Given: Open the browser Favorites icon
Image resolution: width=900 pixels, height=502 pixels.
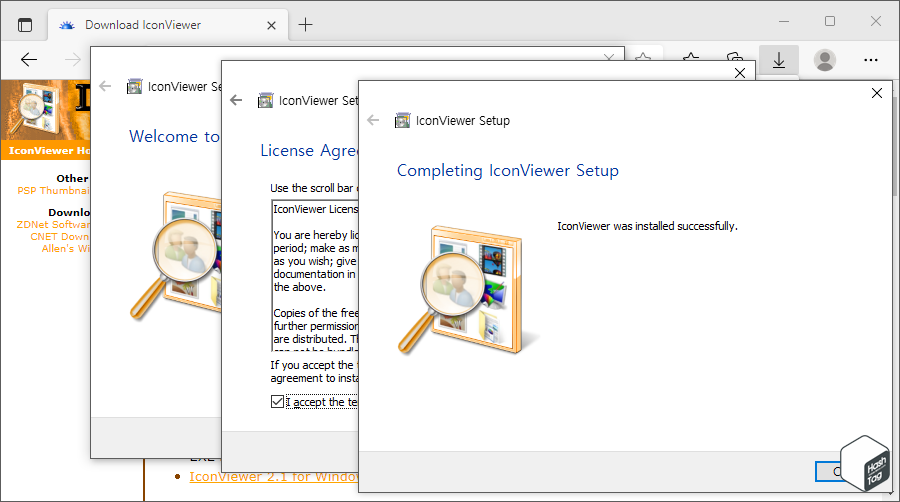Looking at the screenshot, I should click(691, 59).
